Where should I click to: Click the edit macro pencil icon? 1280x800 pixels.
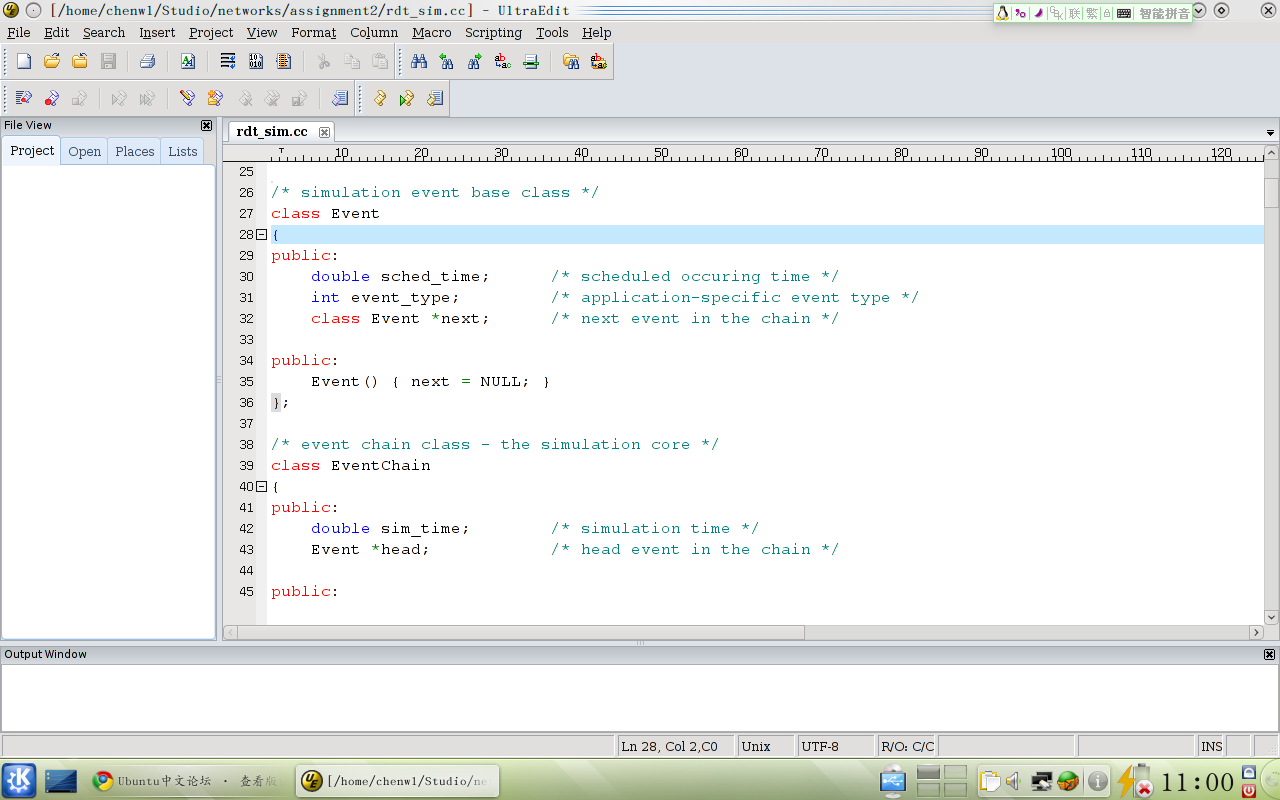coord(187,98)
